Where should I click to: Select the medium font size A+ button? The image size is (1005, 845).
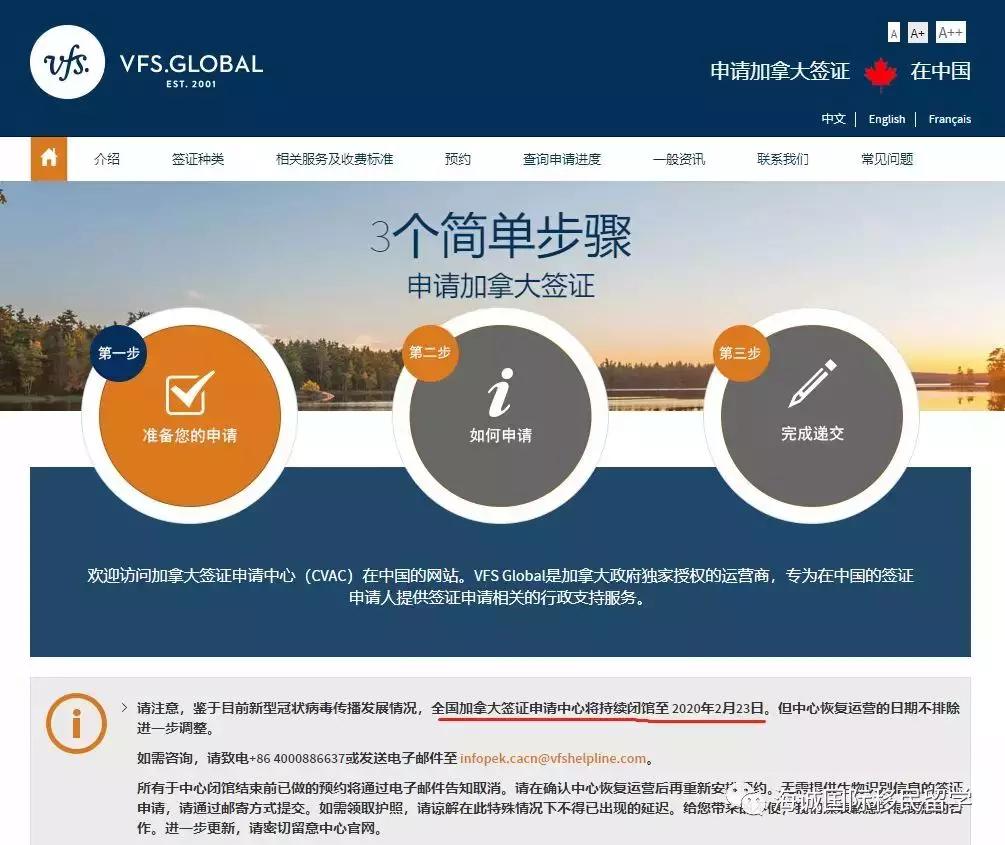[917, 34]
